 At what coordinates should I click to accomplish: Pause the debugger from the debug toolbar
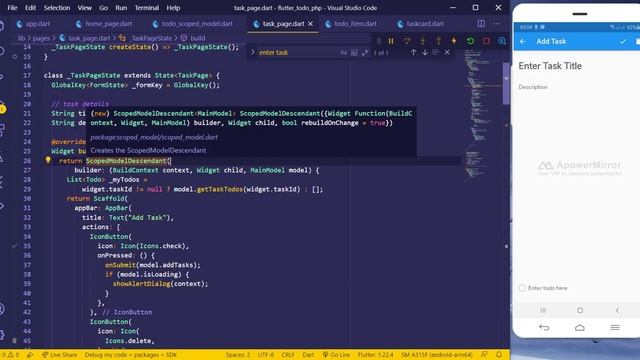coord(391,41)
